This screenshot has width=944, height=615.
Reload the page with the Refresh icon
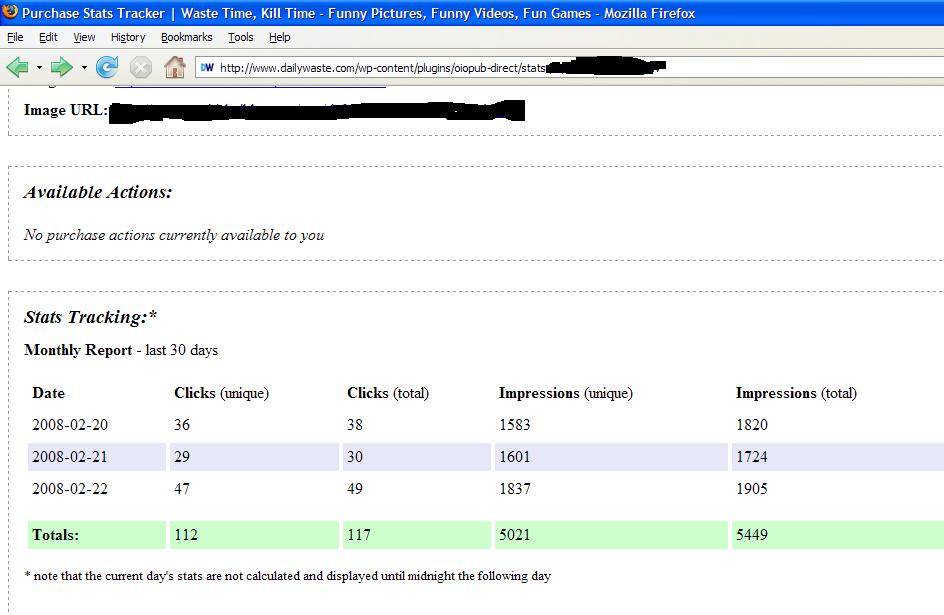click(x=107, y=67)
